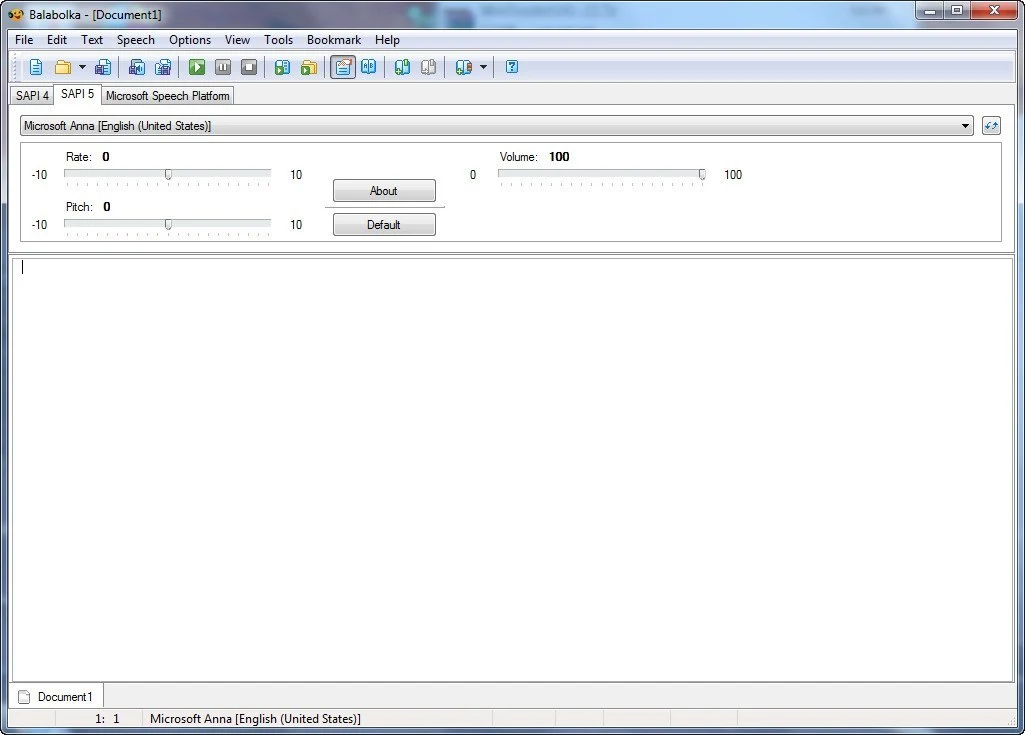Close the Balabolka window
This screenshot has height=735, width=1025.
(994, 10)
